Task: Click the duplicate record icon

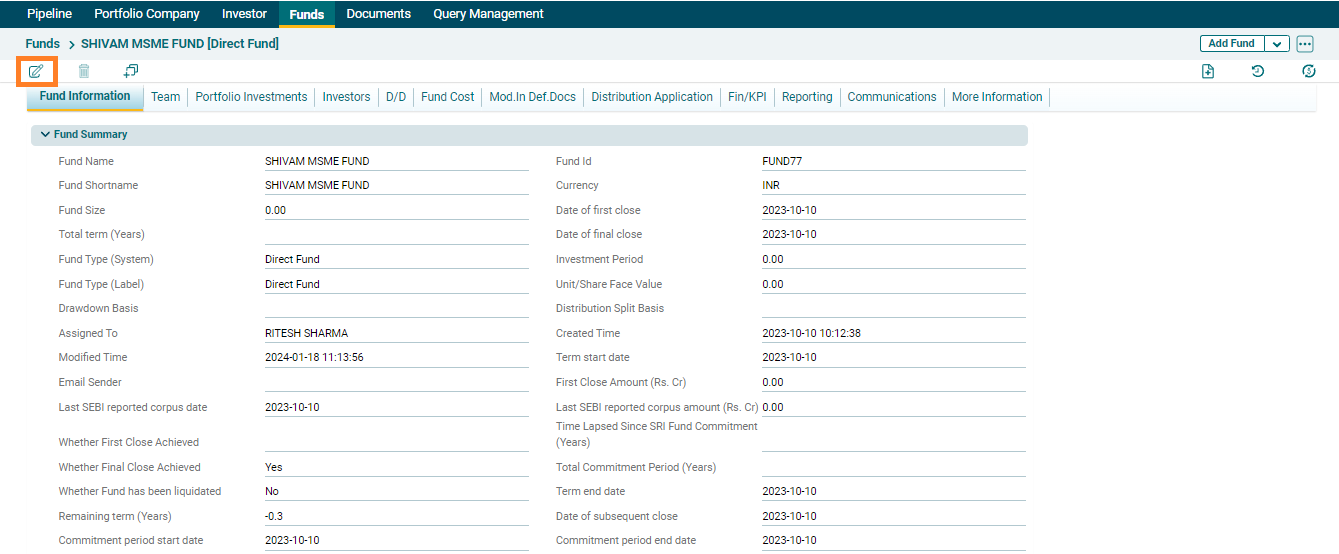Action: 131,71
